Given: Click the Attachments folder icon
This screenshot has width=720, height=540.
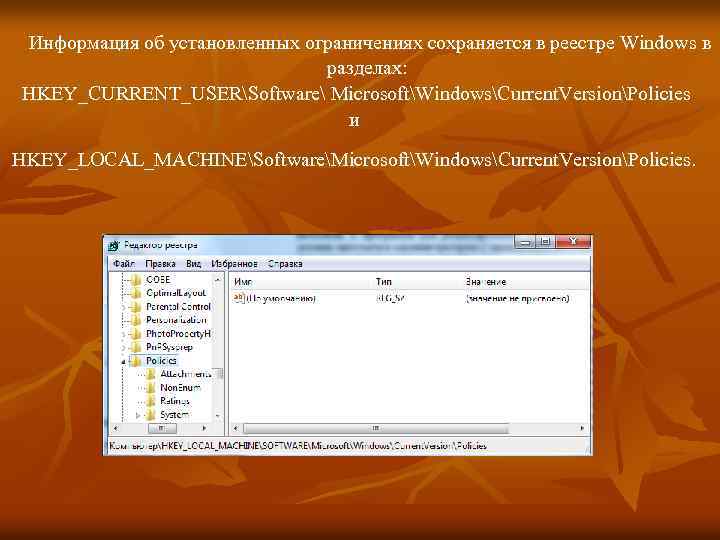Looking at the screenshot, I should 151,374.
